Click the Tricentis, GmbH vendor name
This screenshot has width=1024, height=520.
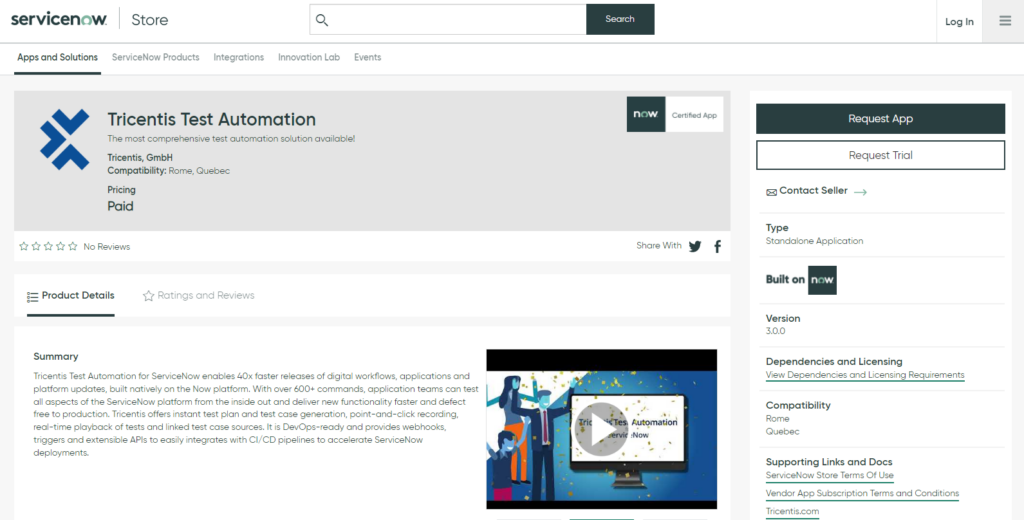point(140,157)
